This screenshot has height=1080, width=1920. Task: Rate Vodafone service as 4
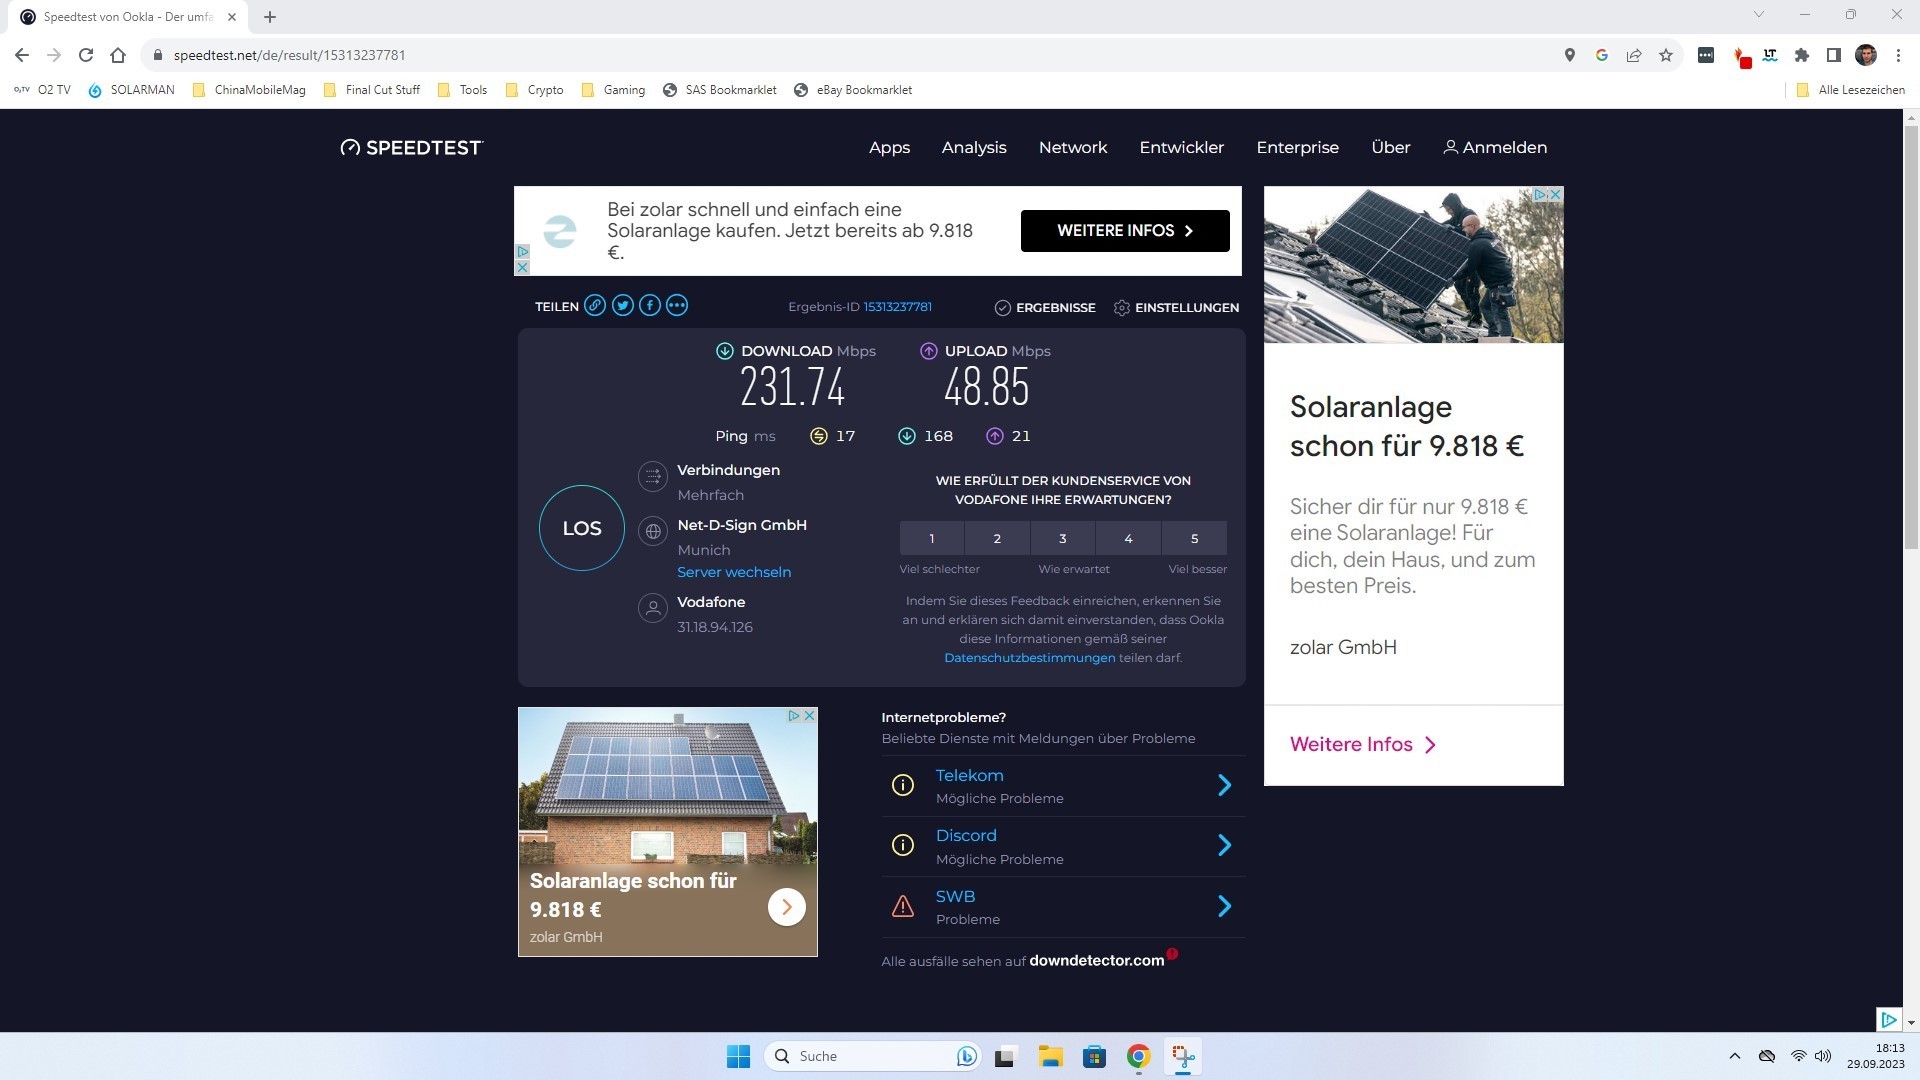(1129, 538)
